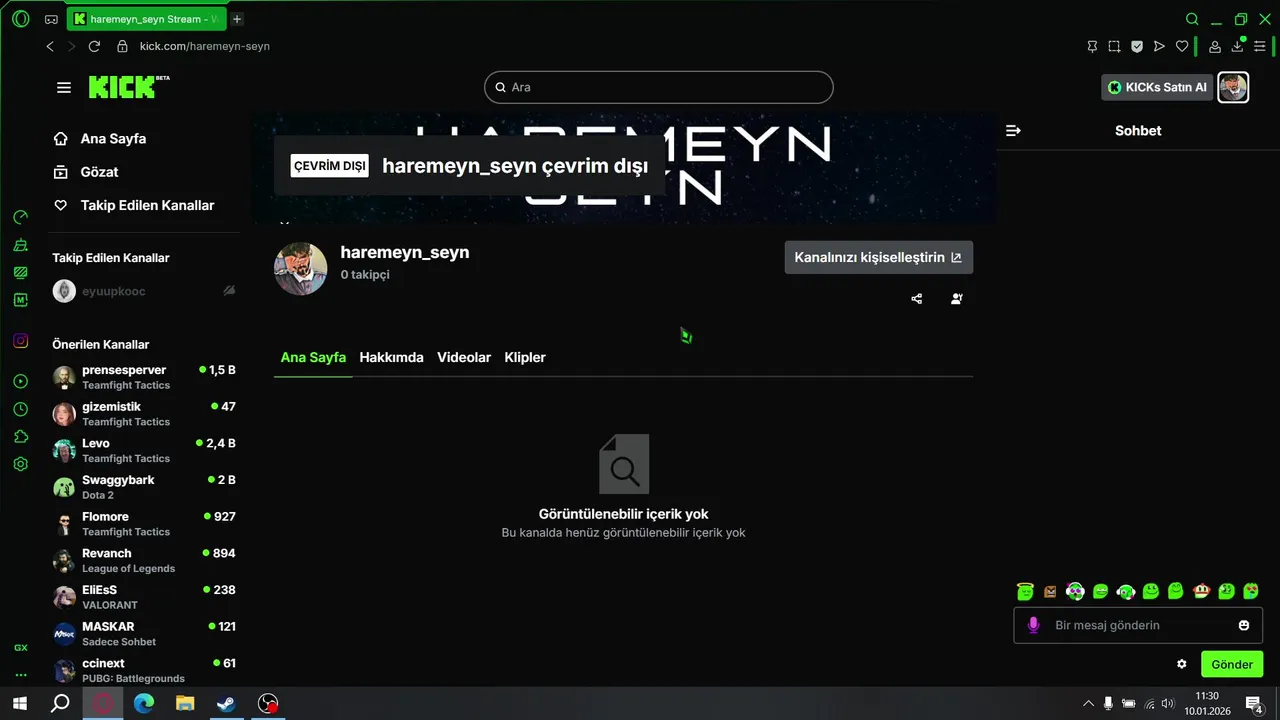This screenshot has width=1280, height=720.
Task: Click the pinboard pin icon
Action: tap(1092, 46)
